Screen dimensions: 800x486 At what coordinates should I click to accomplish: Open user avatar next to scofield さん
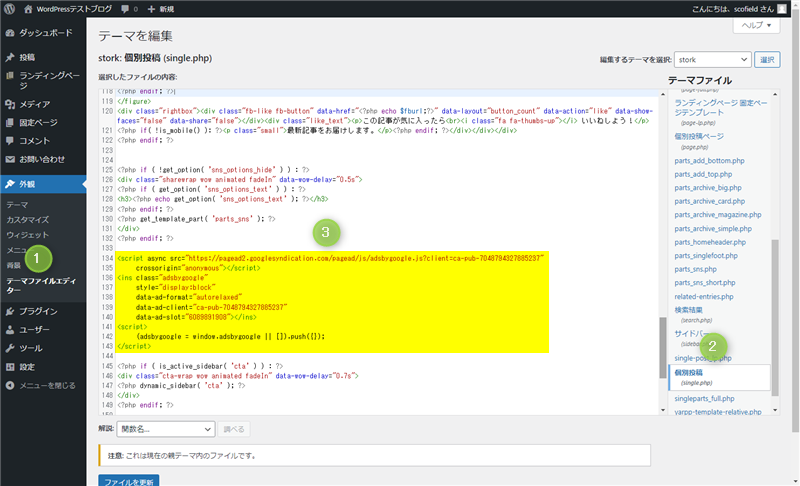(781, 9)
